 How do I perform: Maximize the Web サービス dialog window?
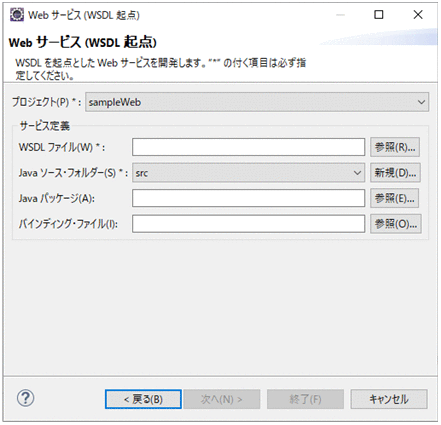pos(379,15)
